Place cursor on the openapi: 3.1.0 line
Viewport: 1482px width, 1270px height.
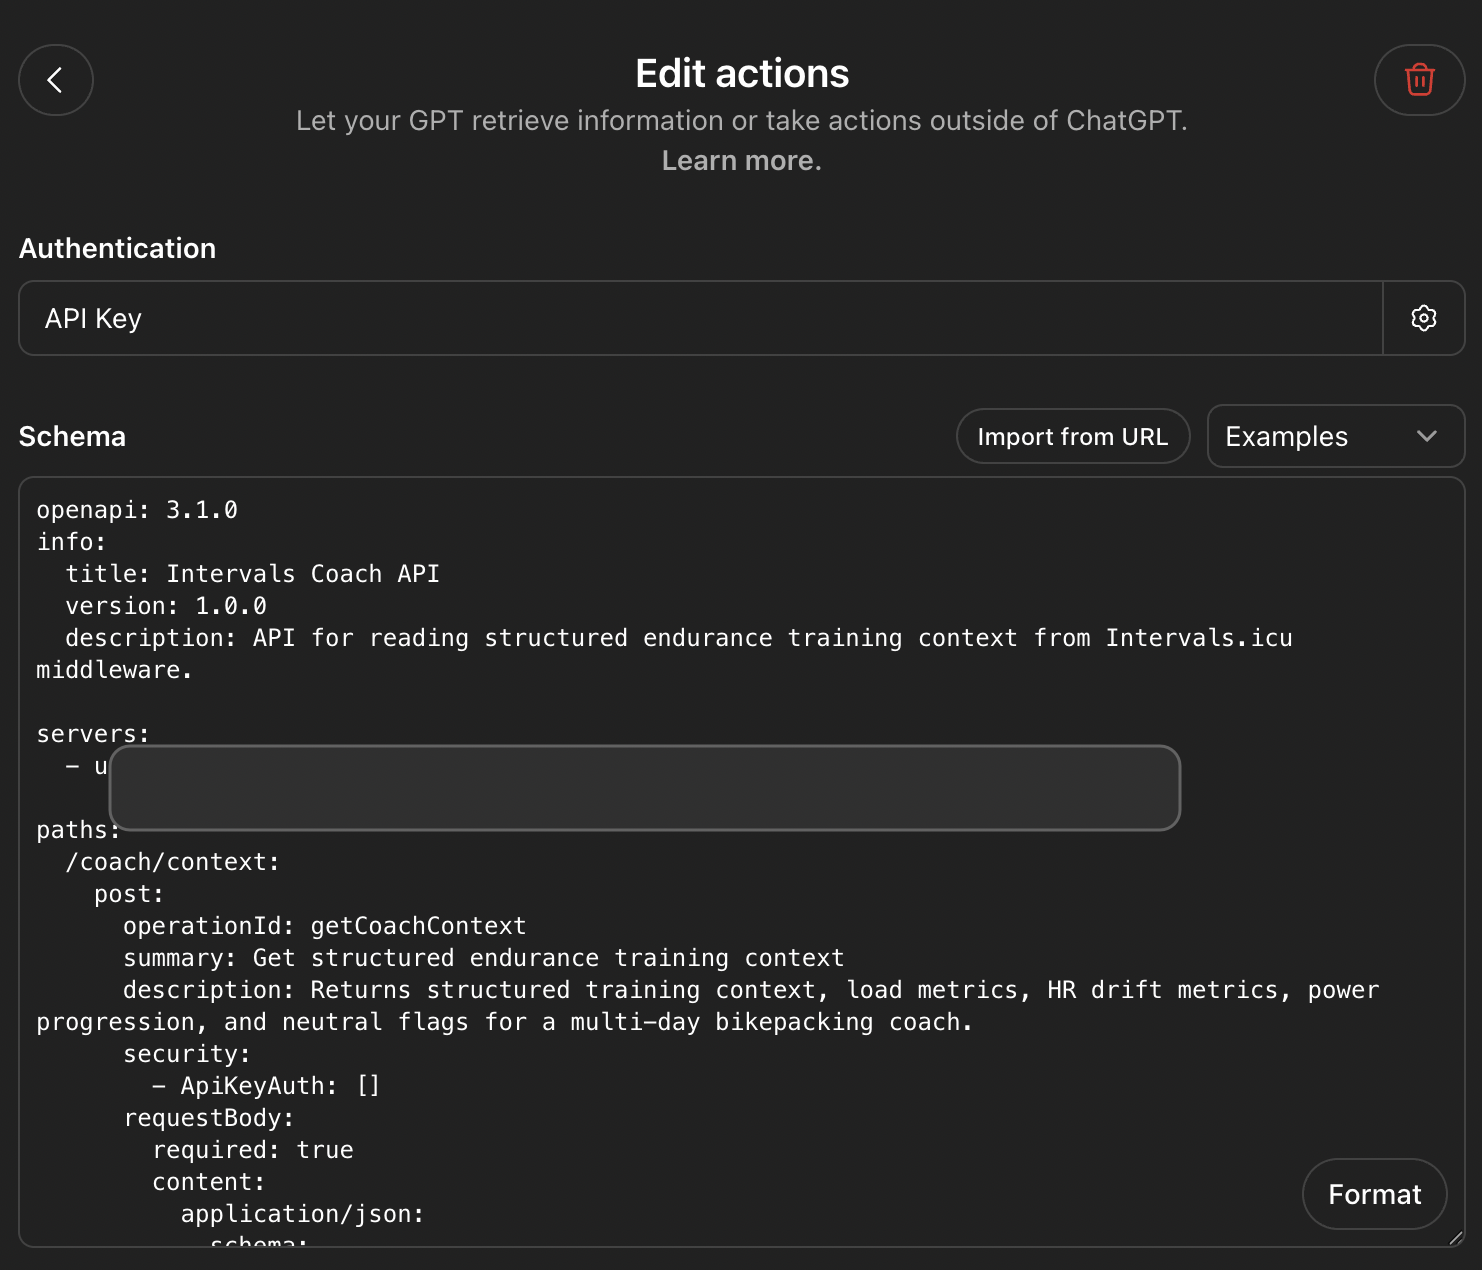[x=137, y=510]
